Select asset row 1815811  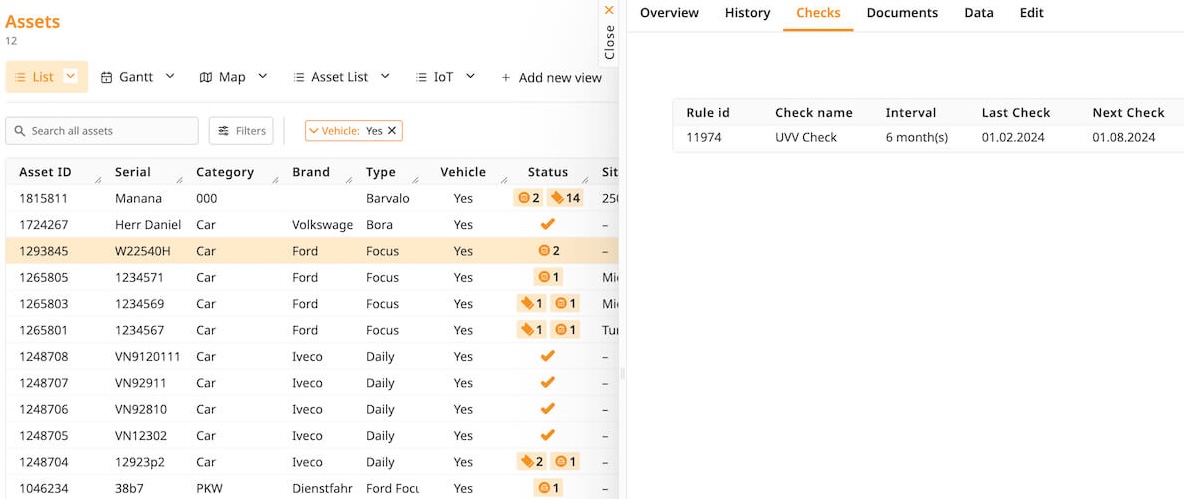coord(312,198)
